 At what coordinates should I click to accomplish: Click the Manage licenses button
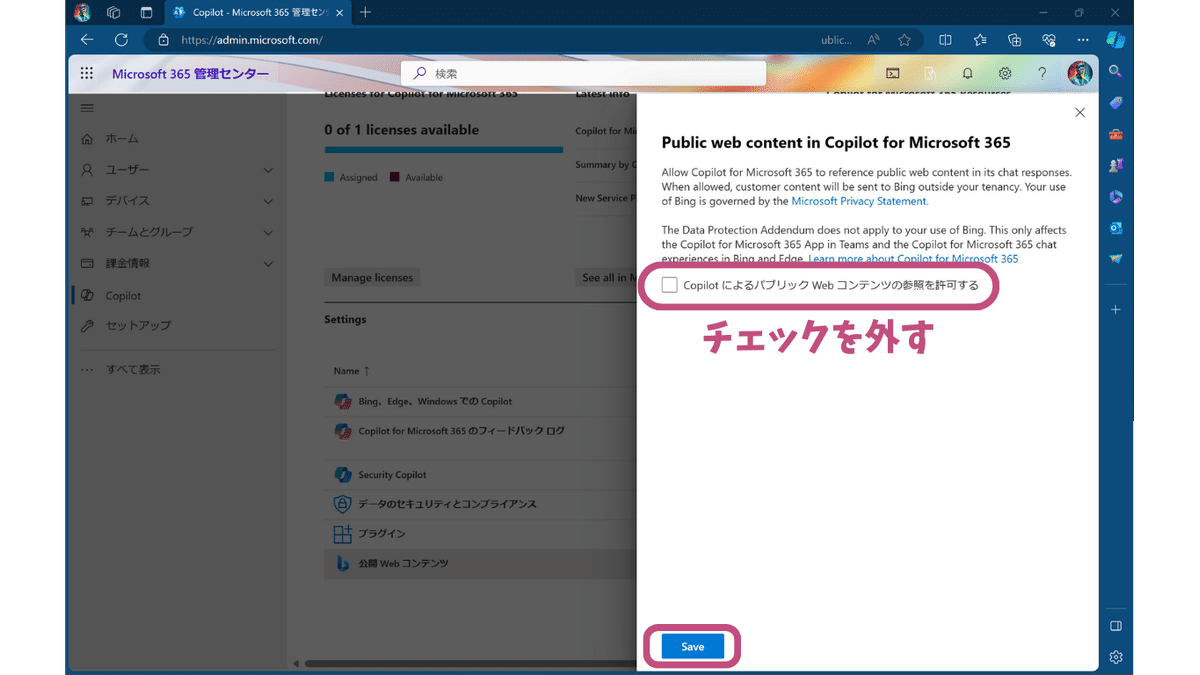click(x=372, y=278)
